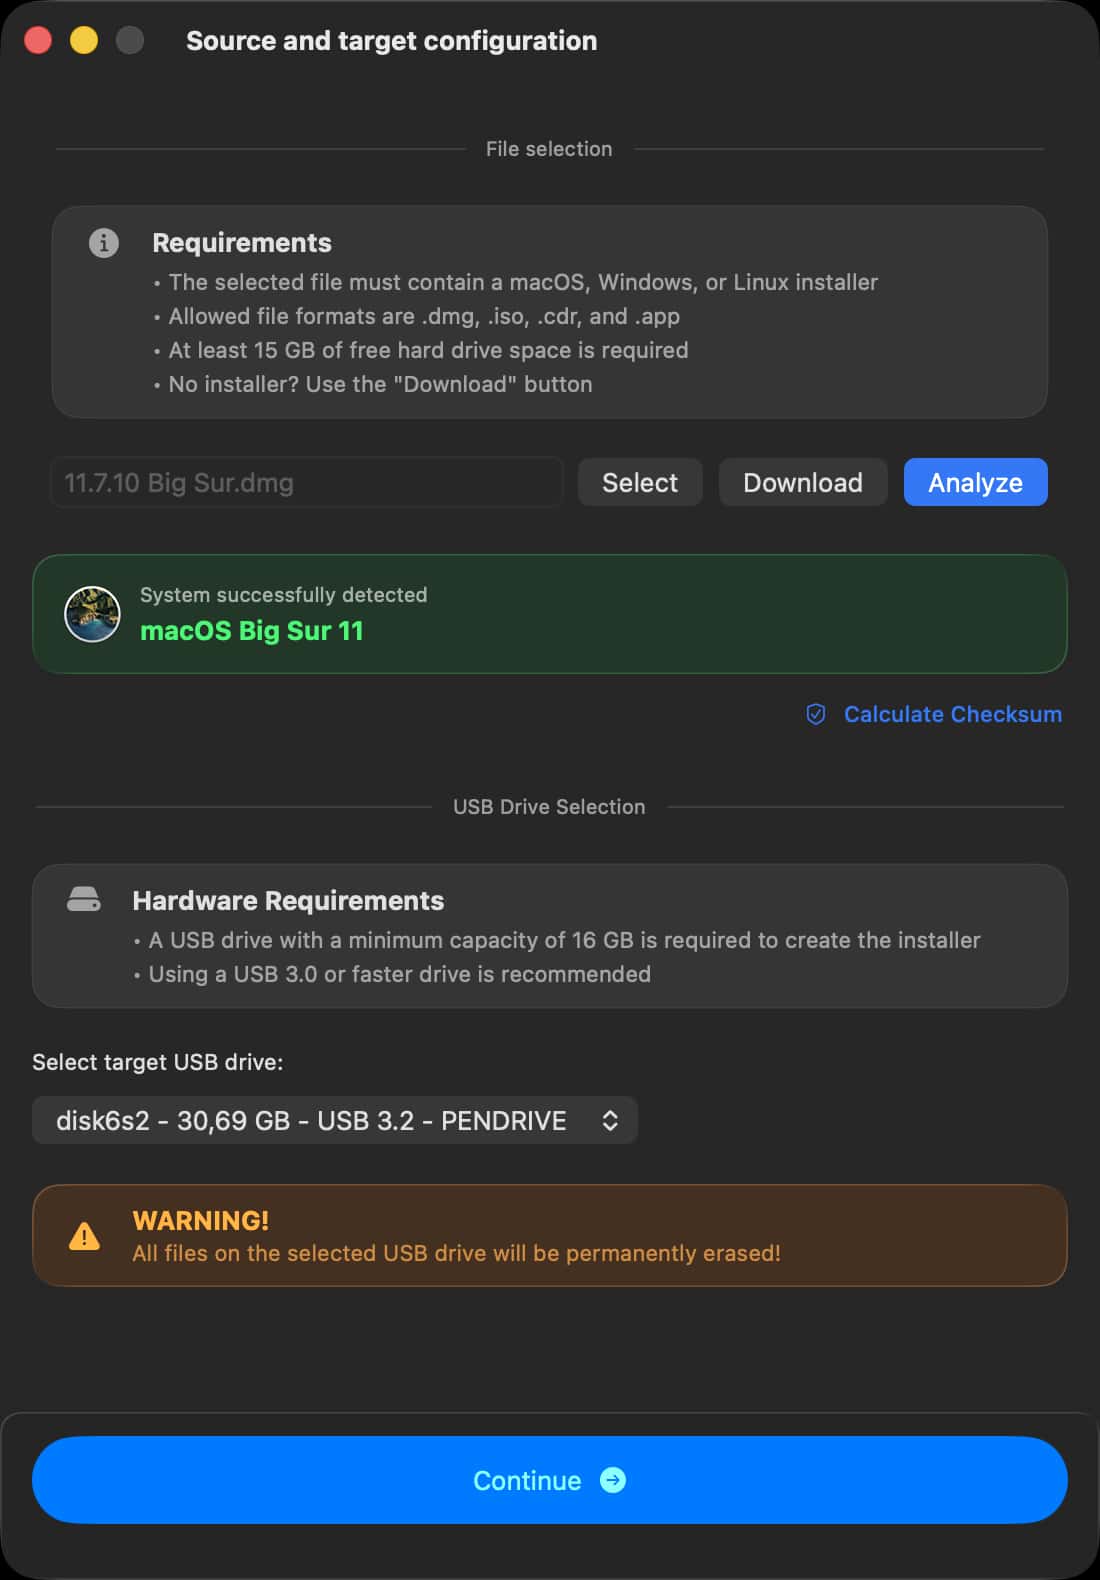Screen dimensions: 1100x1580
Task: Open the Calculate Checksum link
Action: tap(953, 714)
